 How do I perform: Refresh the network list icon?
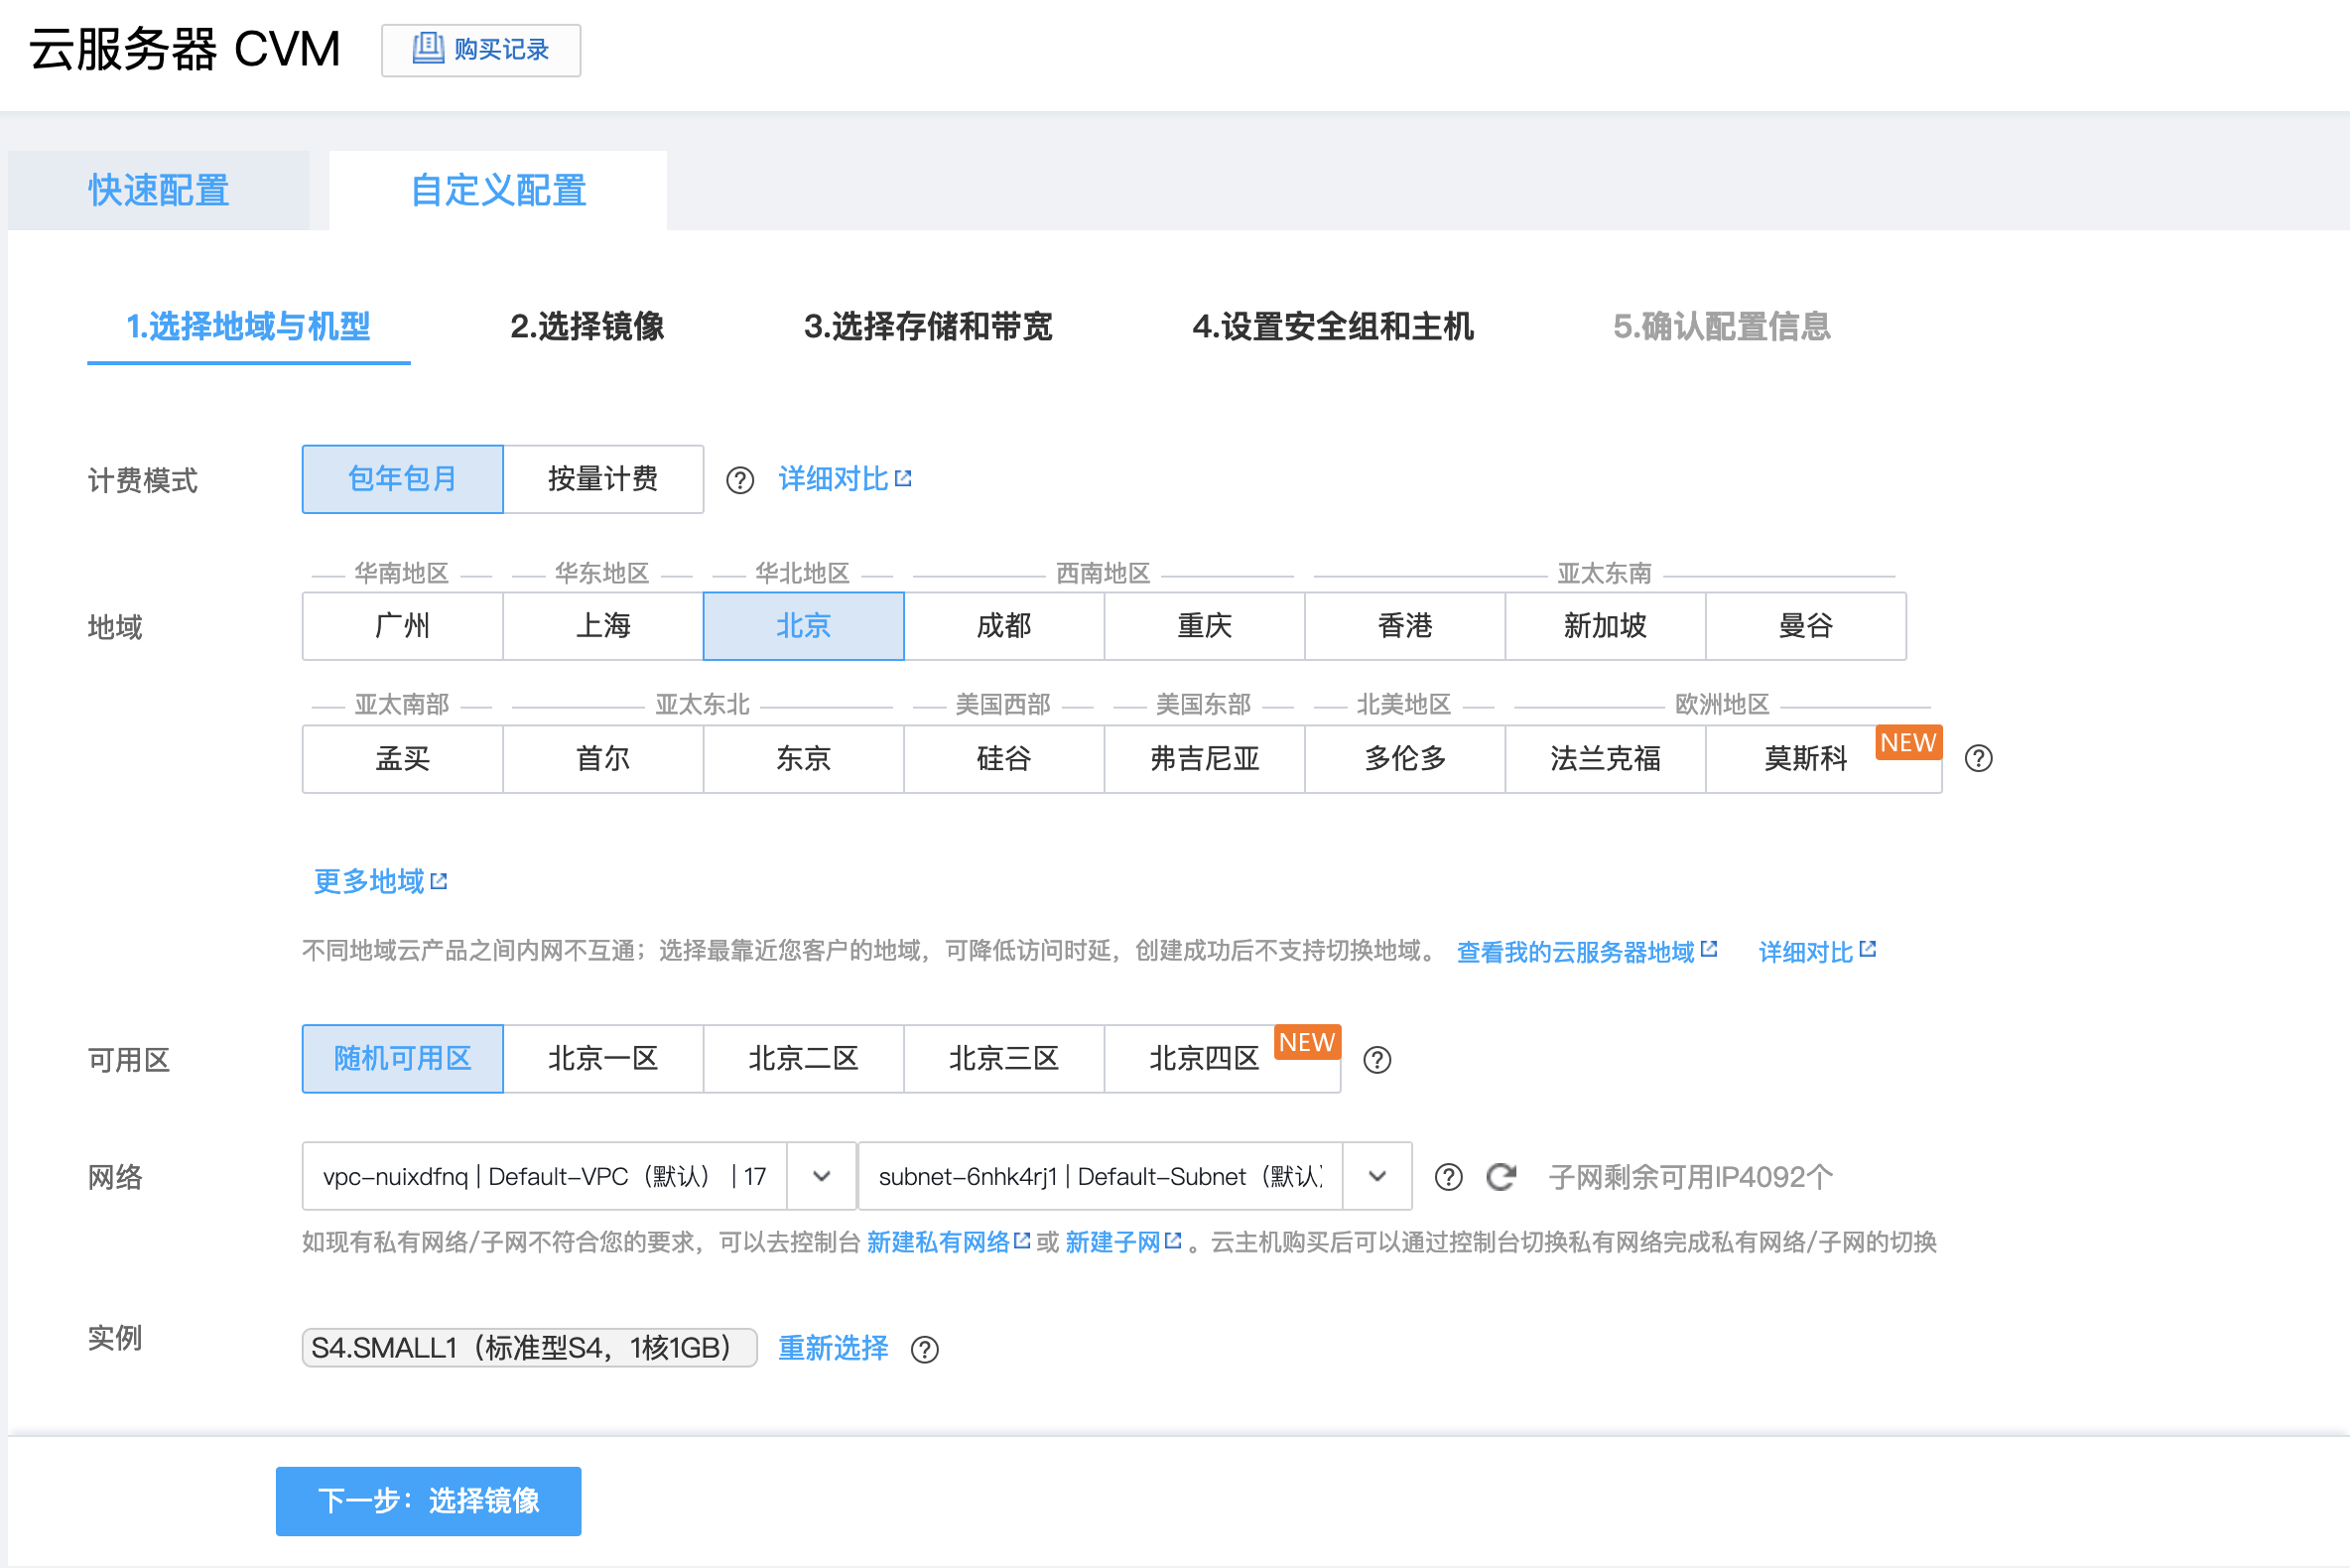[x=1502, y=1178]
